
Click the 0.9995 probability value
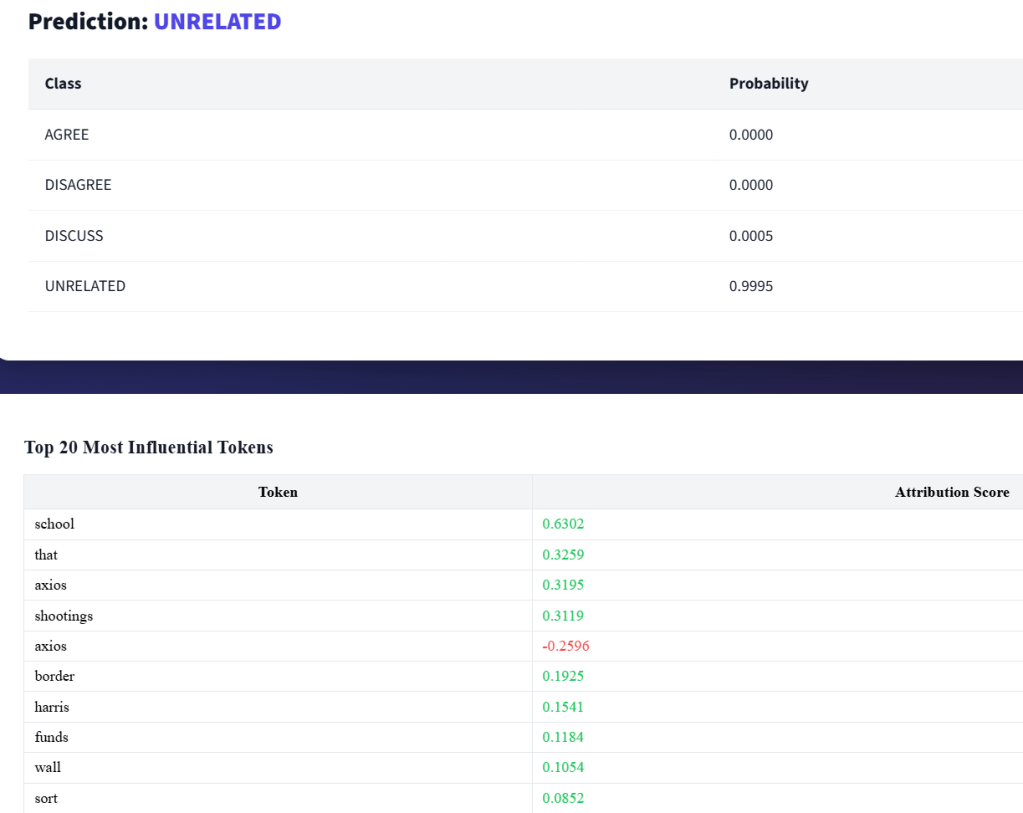751,286
